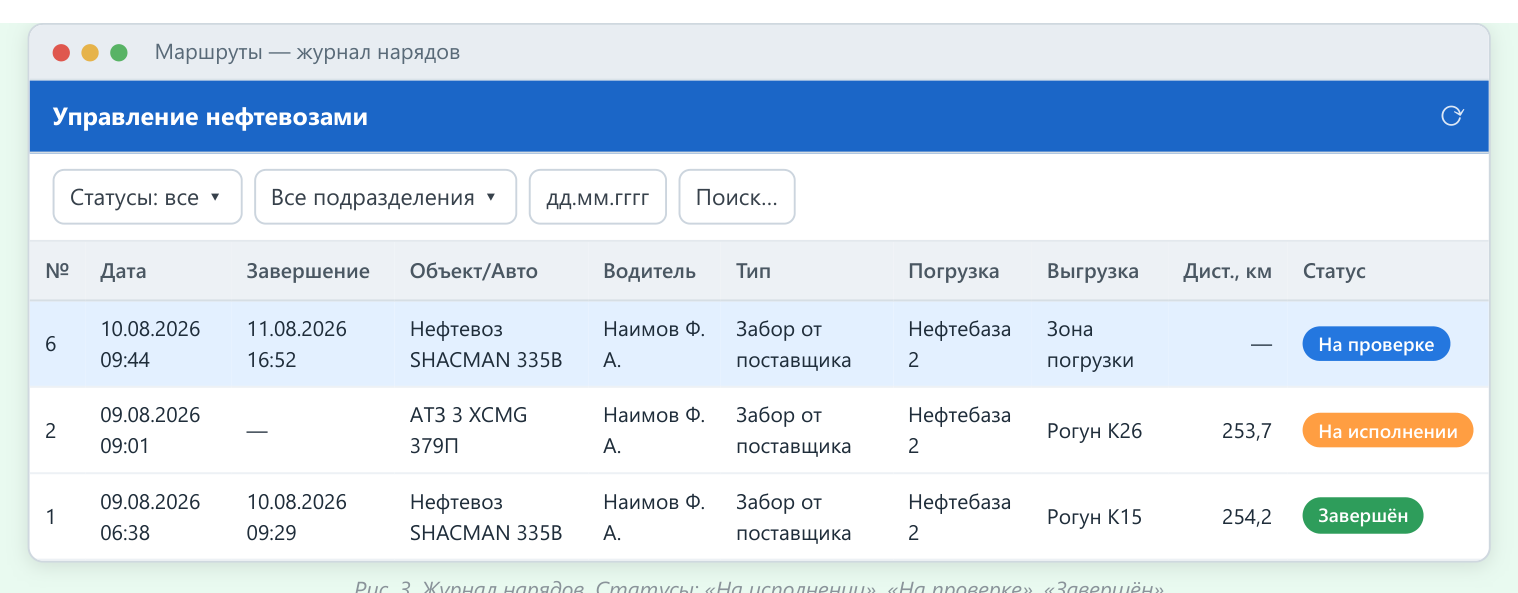Click 'Нефтебаза 2' in row 1
The width and height of the screenshot is (1518, 593).
(x=959, y=517)
